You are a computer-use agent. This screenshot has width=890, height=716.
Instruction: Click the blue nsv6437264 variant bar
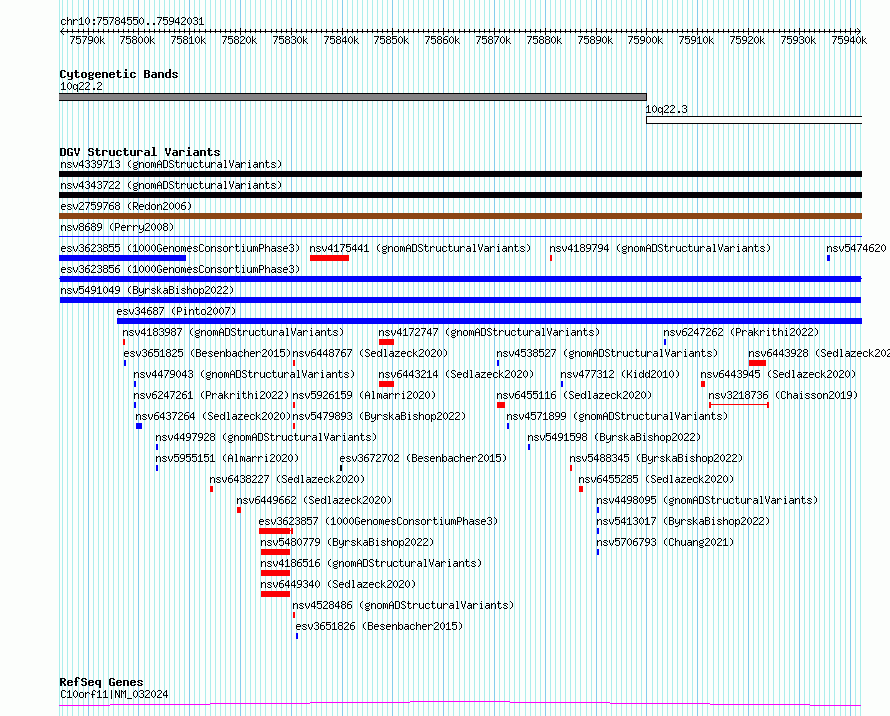[139, 426]
